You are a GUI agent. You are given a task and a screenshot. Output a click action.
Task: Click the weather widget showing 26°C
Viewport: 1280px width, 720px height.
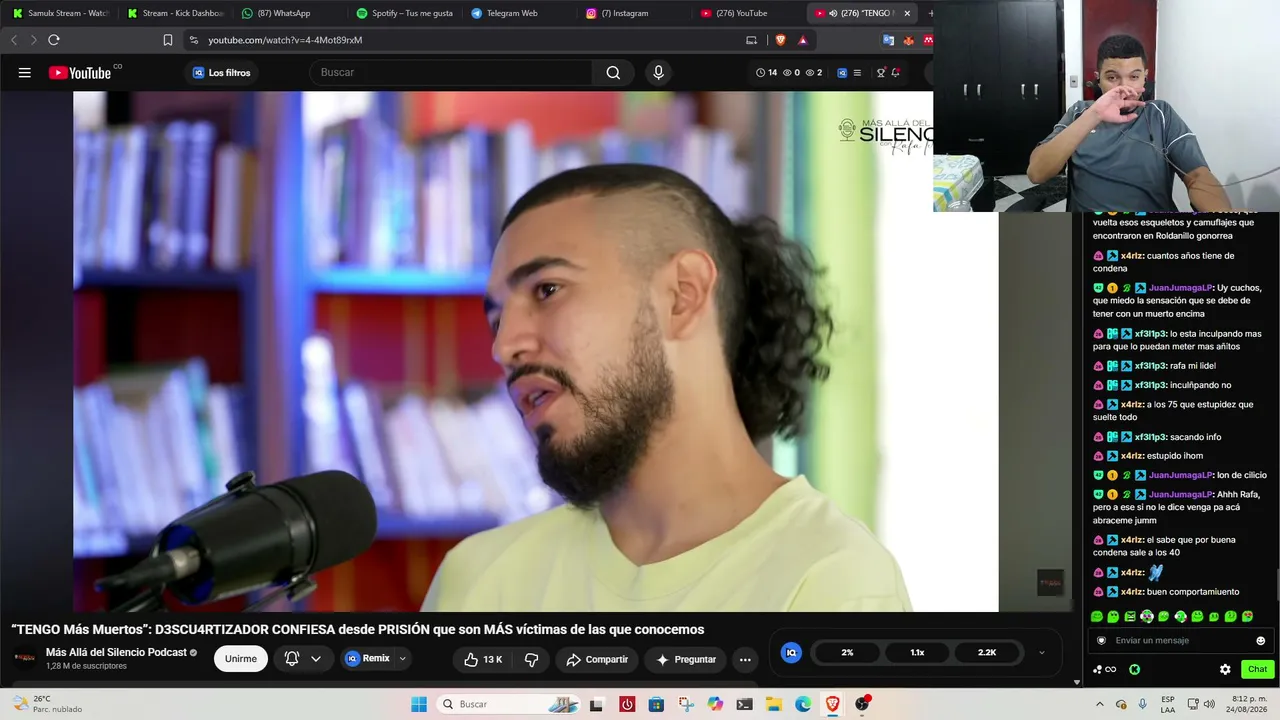[x=48, y=704]
